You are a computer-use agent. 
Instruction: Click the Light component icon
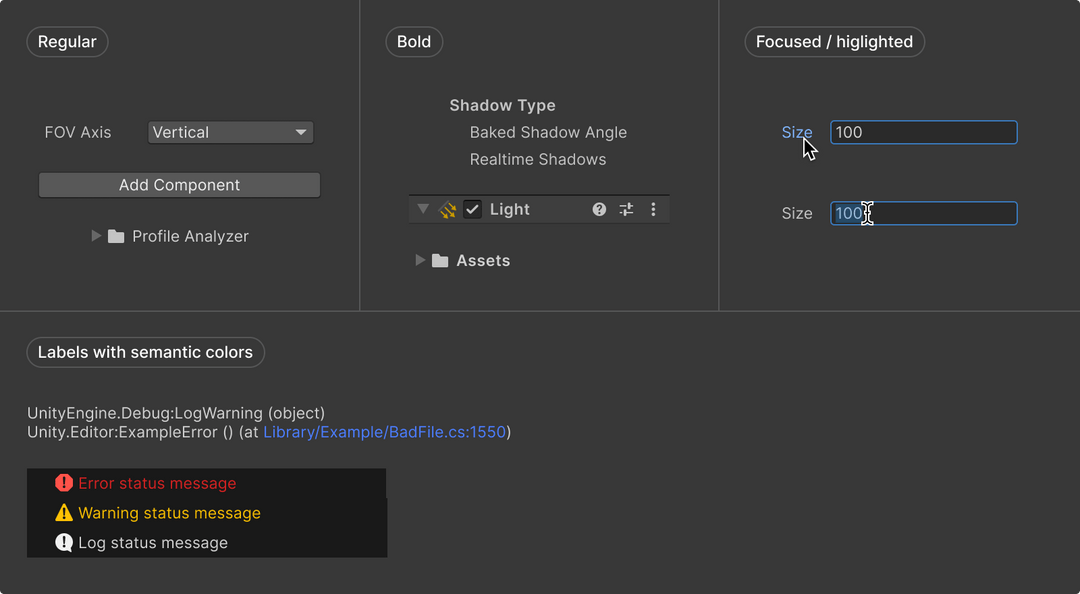(x=448, y=210)
